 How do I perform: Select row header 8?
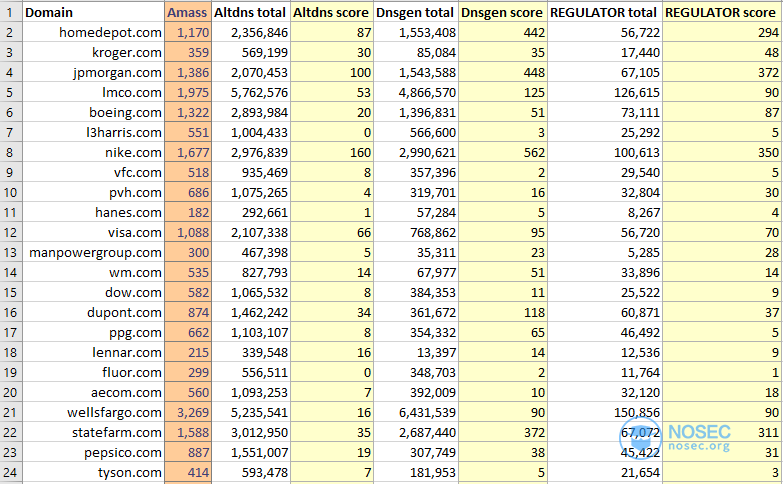pyautogui.click(x=10, y=152)
